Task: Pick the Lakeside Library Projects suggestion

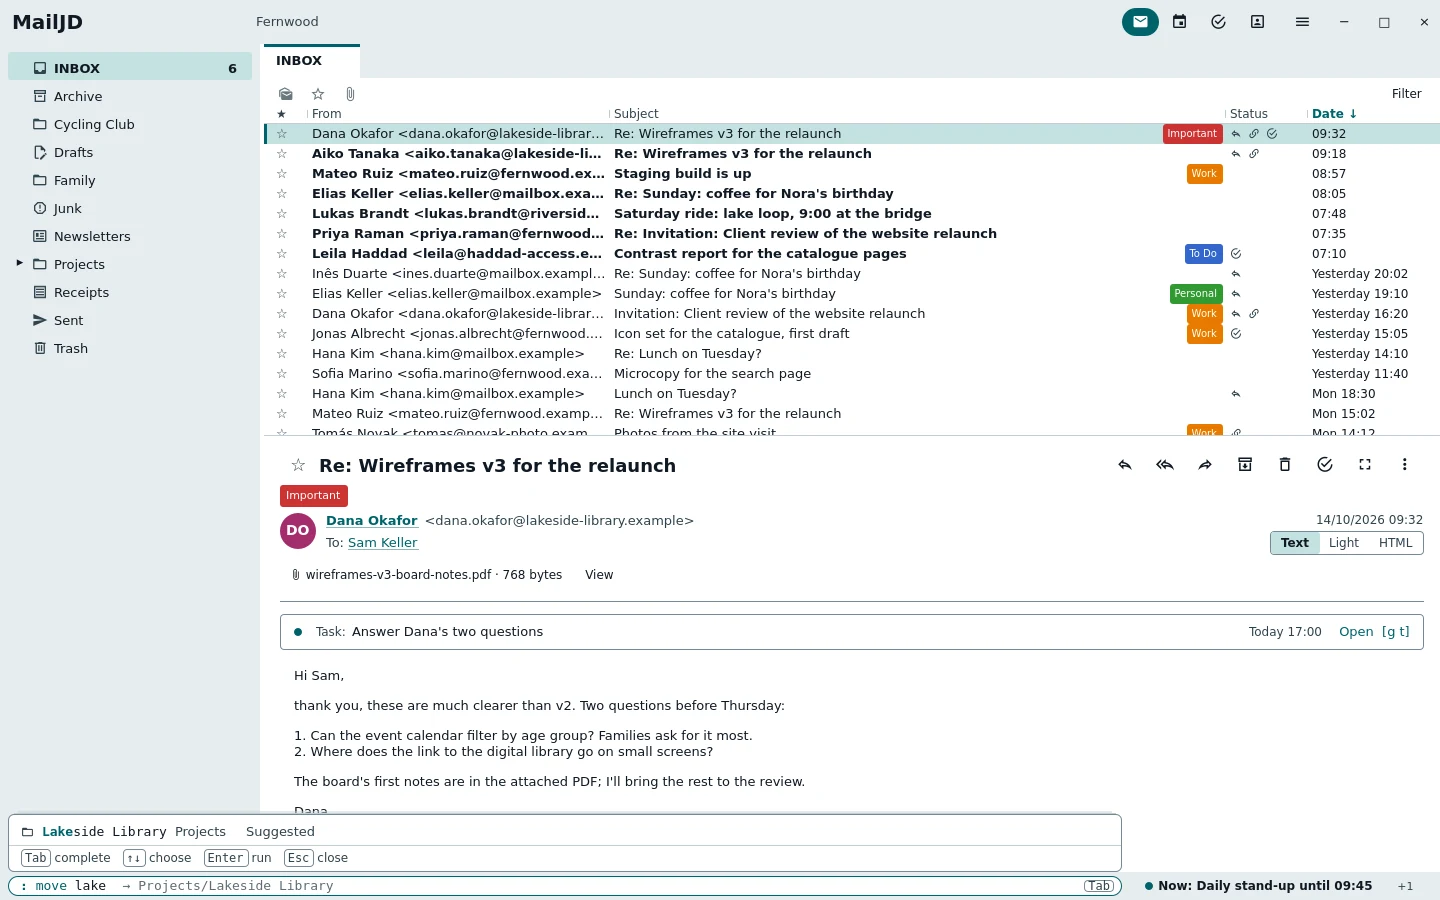Action: click(x=565, y=832)
